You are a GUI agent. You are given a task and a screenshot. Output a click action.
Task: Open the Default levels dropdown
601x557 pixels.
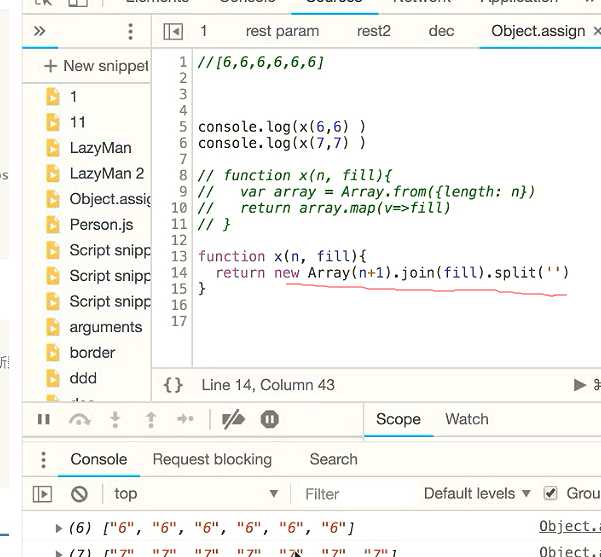477,494
